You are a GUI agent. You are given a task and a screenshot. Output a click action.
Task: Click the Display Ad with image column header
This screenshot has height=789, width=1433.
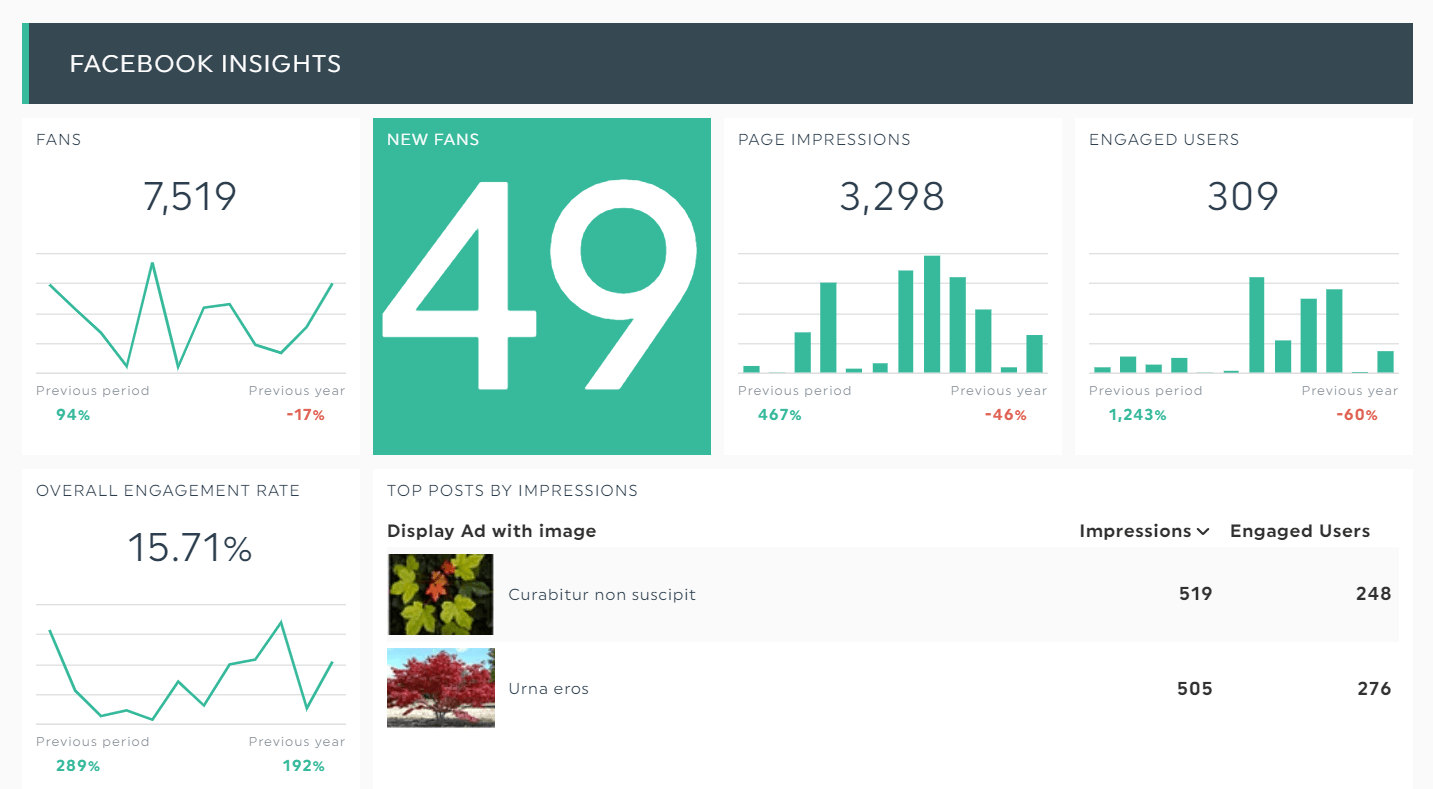click(492, 532)
